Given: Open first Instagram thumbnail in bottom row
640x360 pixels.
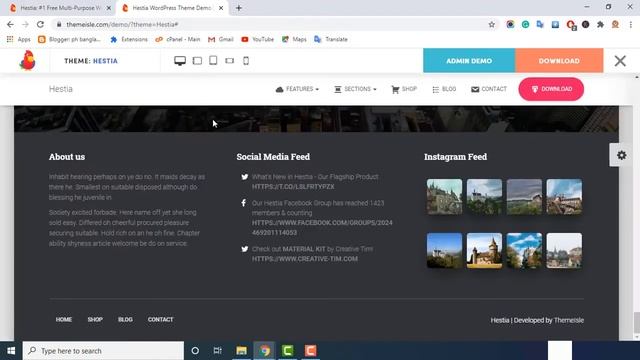Looking at the screenshot, I should [x=444, y=251].
